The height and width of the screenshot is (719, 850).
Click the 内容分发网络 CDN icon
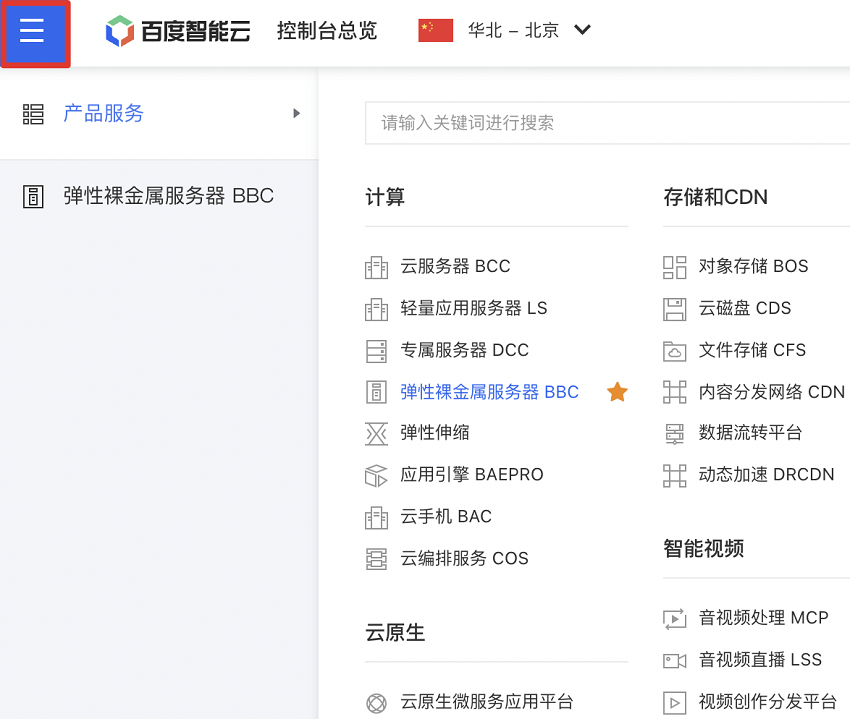[x=674, y=392]
